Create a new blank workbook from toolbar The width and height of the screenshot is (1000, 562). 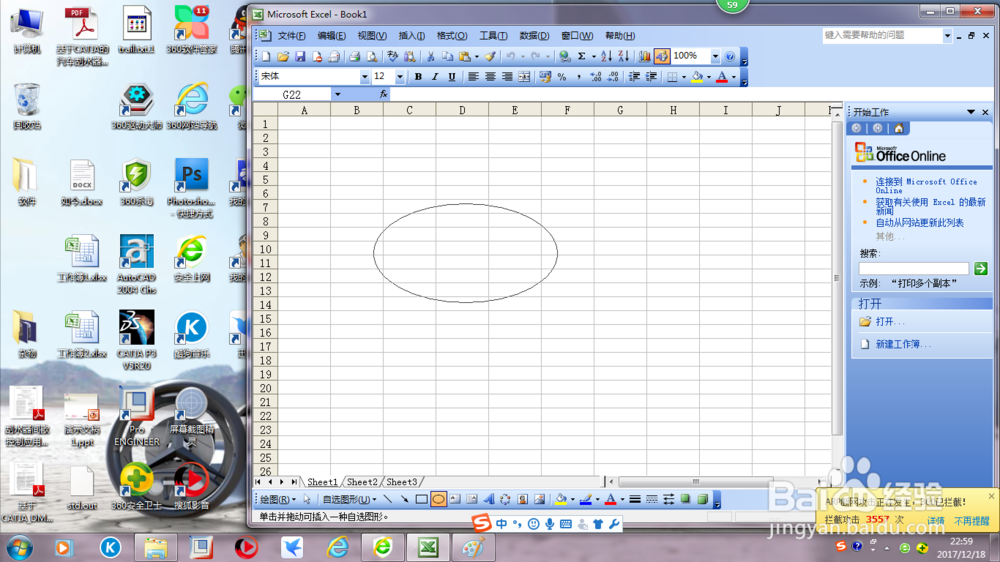(266, 57)
